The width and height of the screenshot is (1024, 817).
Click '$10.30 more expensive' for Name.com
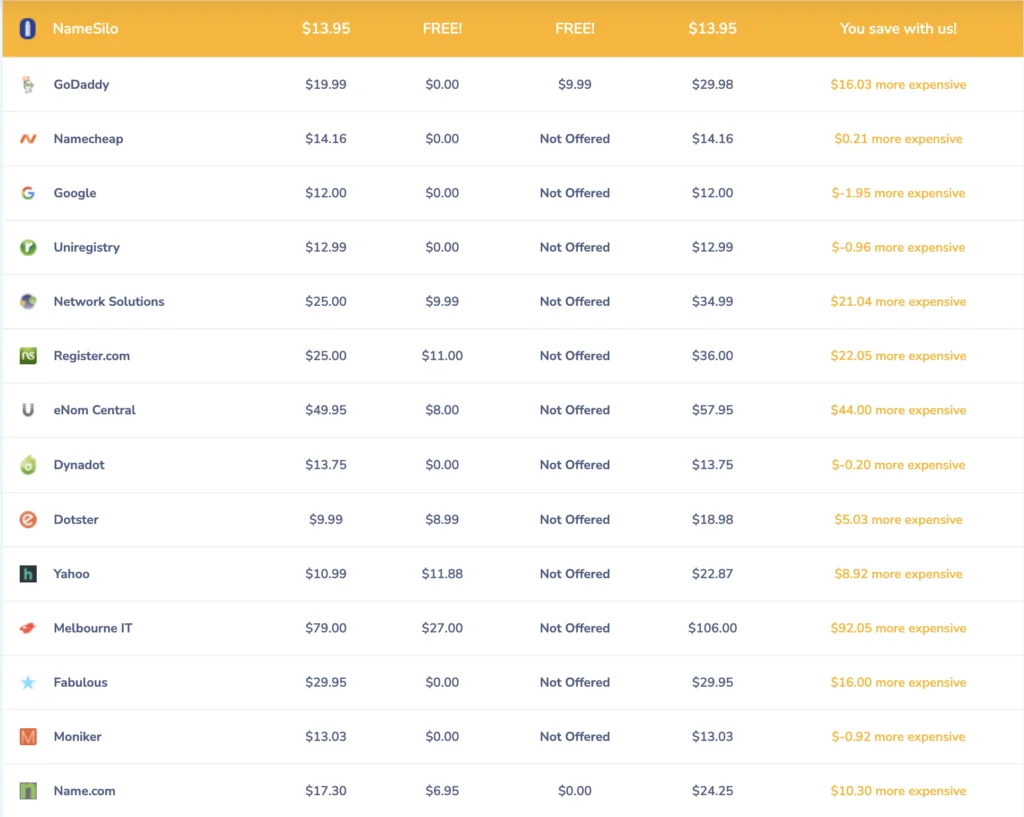tap(899, 791)
